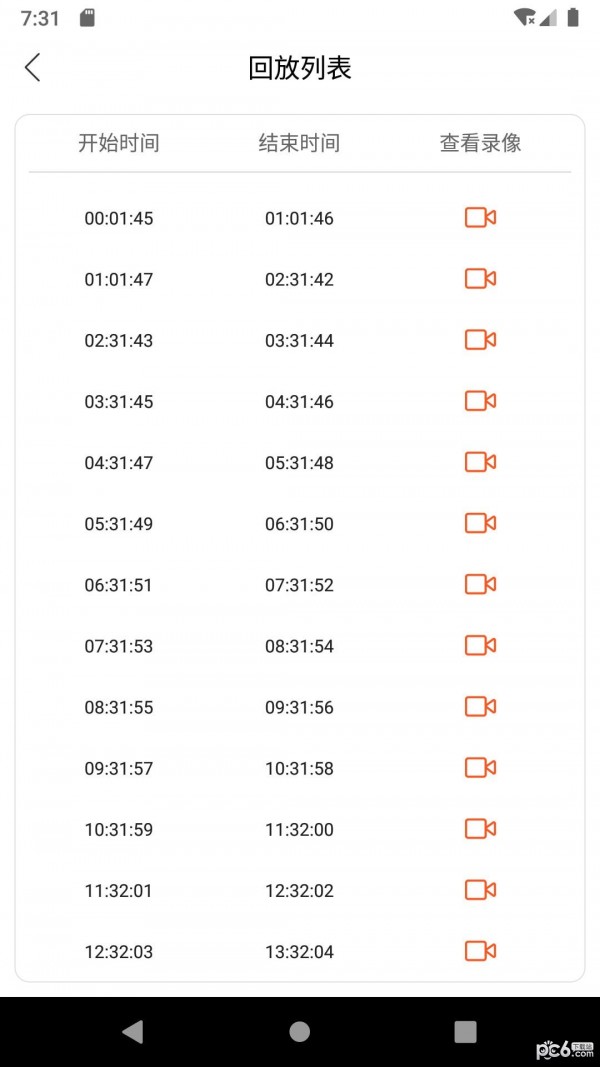Play recording ending at 07:31:52
Viewport: 600px width, 1067px height.
(x=480, y=584)
